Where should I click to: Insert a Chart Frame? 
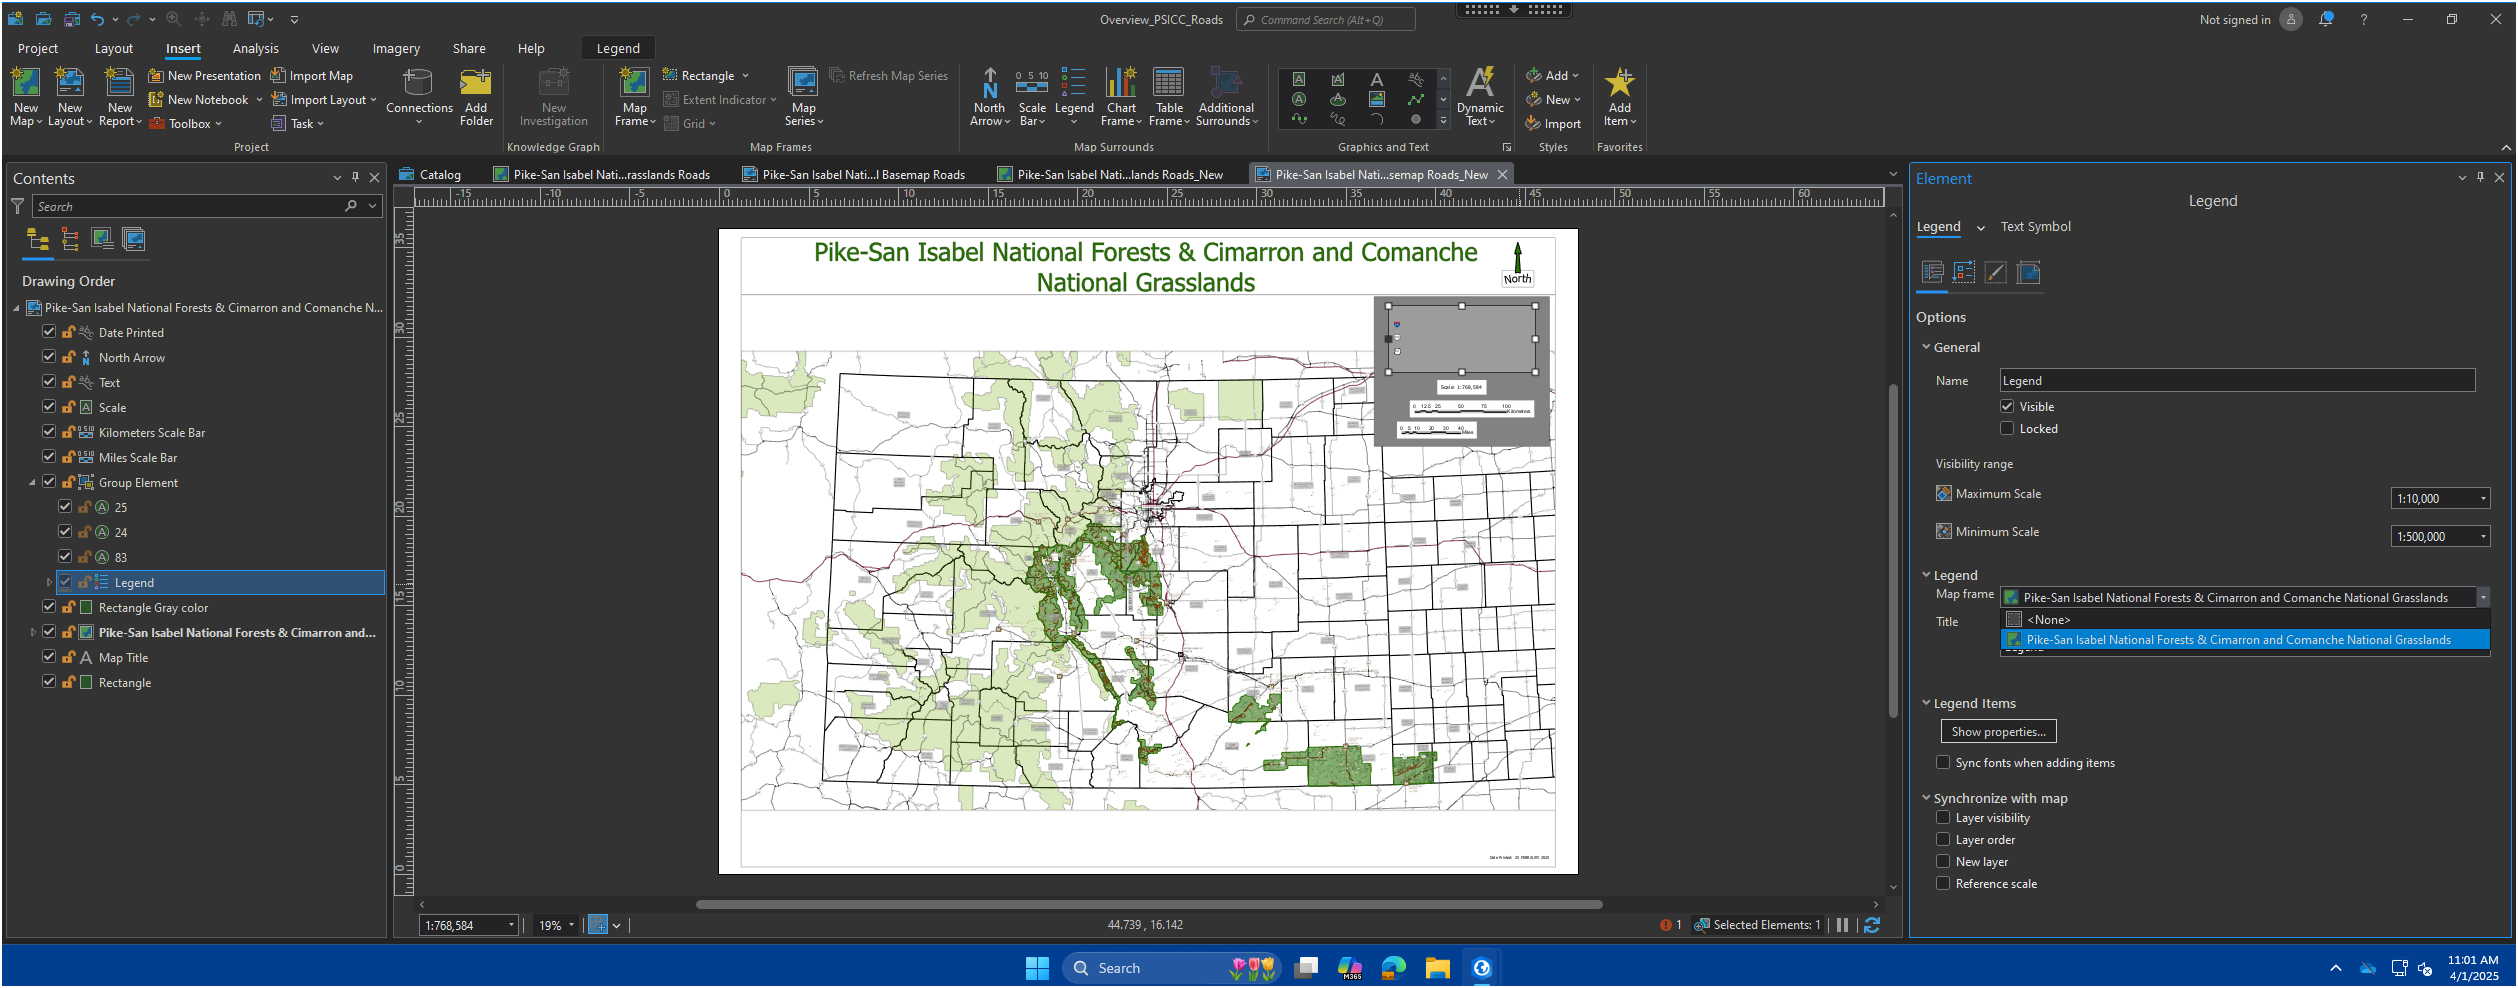point(1121,97)
